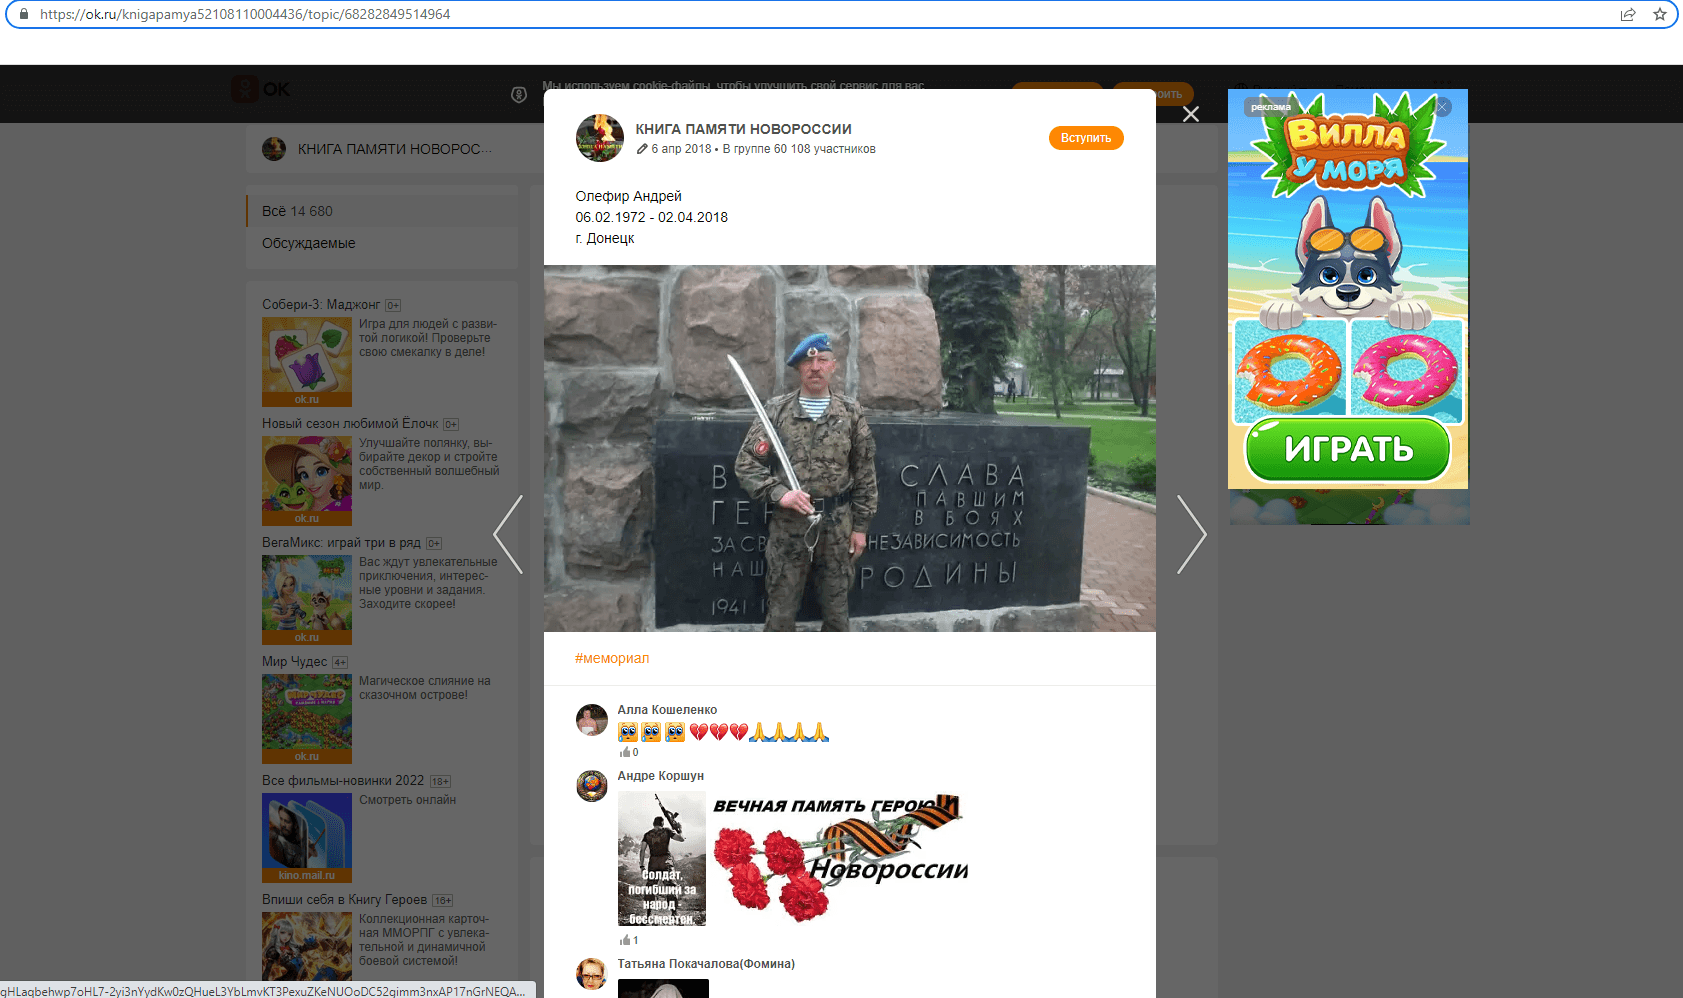Screen dimensions: 1683x998
Task: Go to previous photo with left arrow
Action: pyautogui.click(x=509, y=534)
